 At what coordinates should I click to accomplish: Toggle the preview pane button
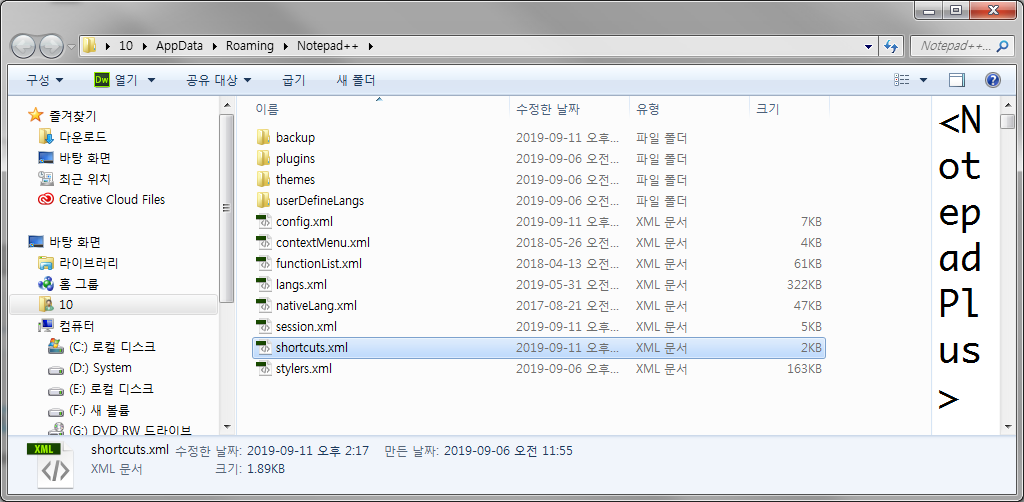957,80
